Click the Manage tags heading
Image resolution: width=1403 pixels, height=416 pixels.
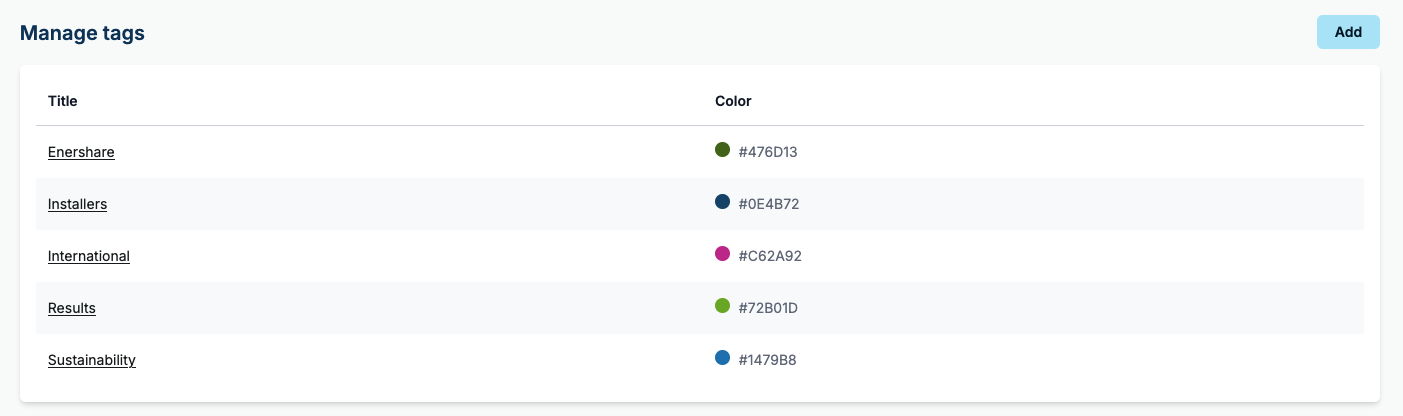(x=82, y=33)
